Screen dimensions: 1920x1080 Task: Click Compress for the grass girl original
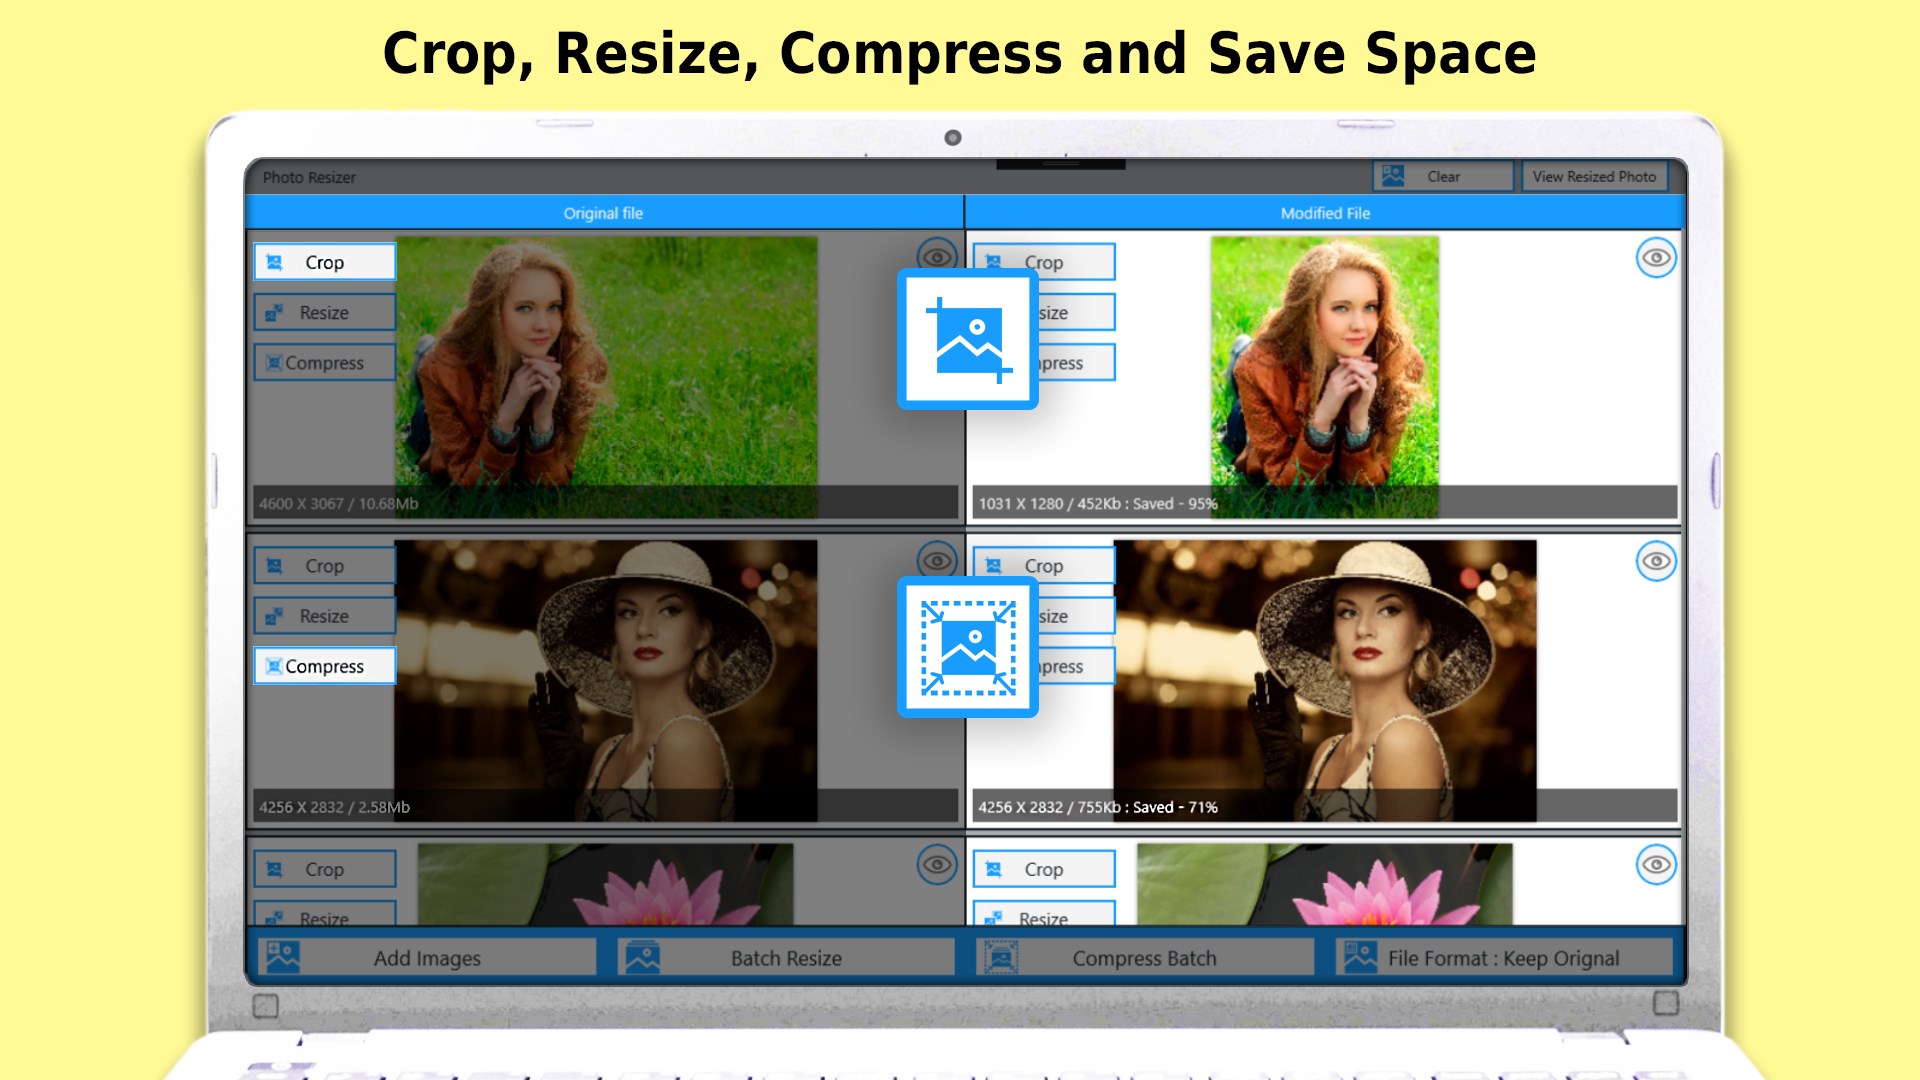324,362
